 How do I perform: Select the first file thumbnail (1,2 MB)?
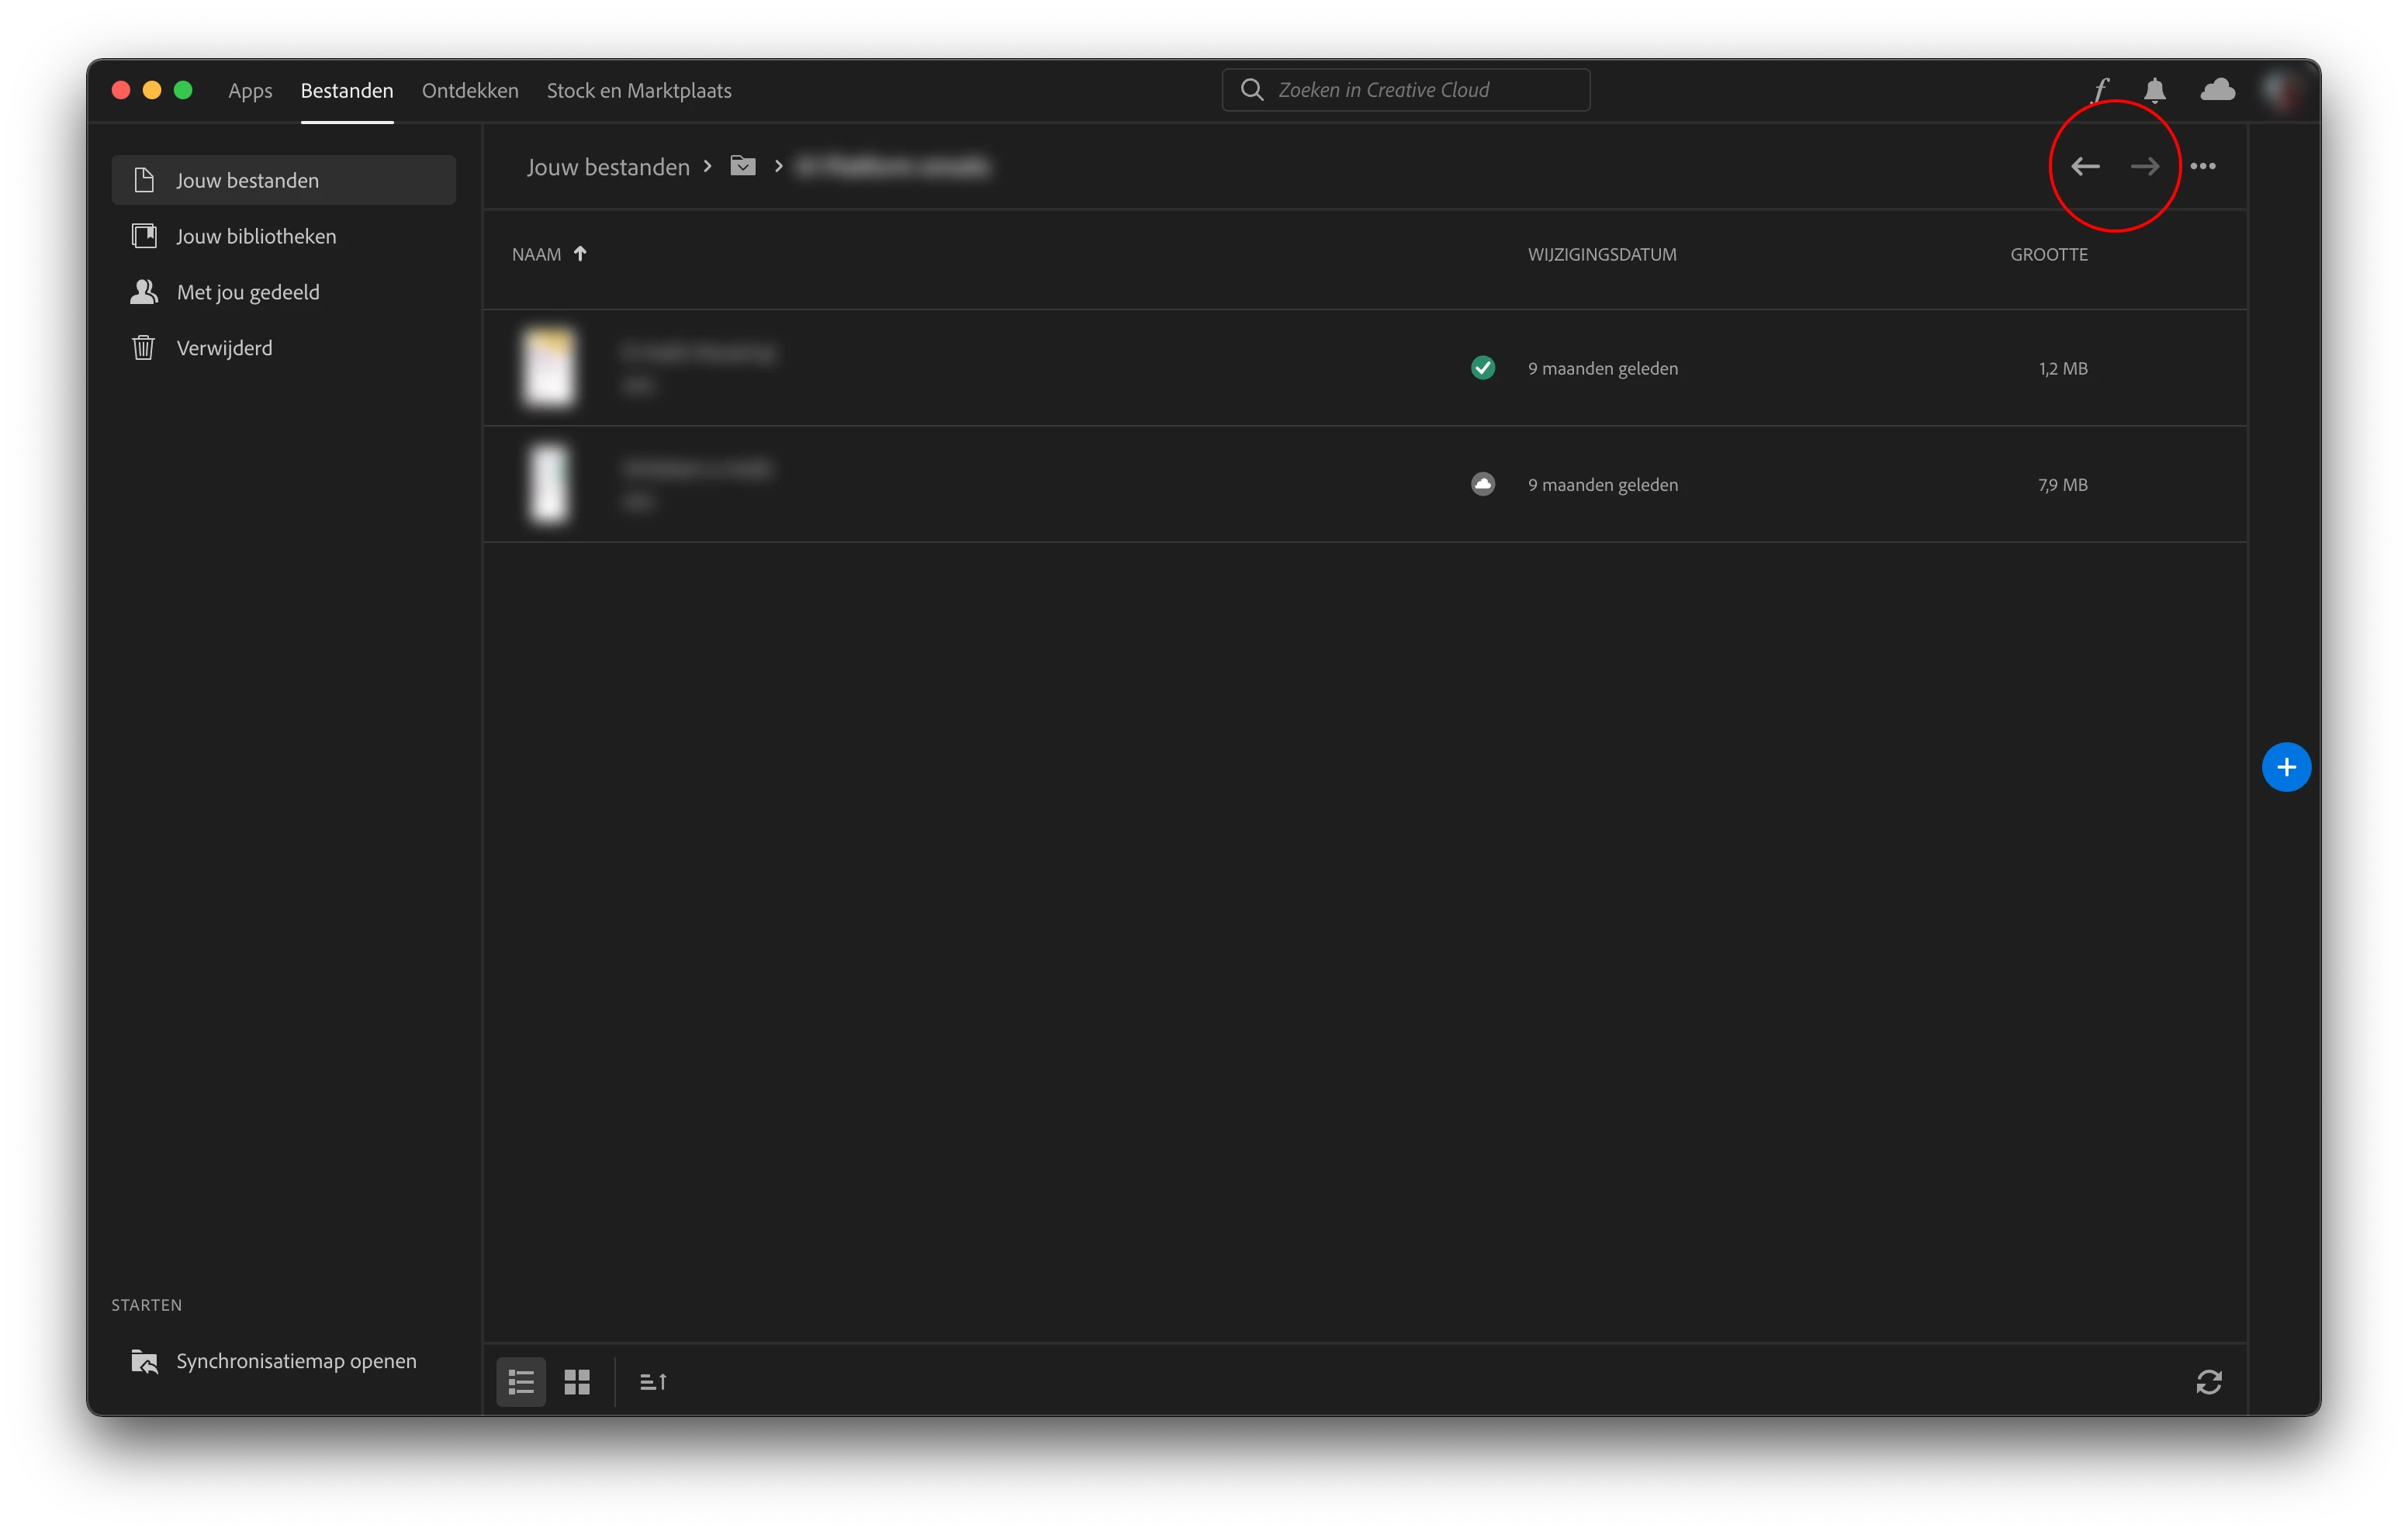(549, 367)
